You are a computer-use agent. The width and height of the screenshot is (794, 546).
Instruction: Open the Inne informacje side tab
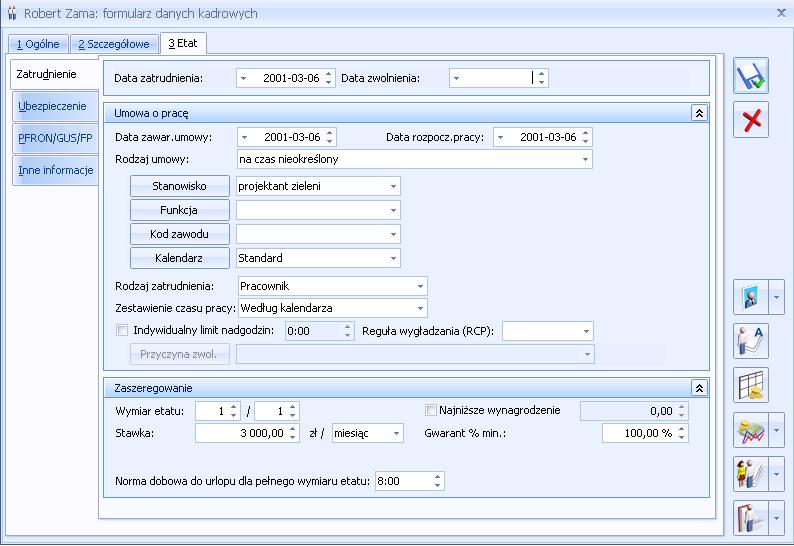click(x=55, y=170)
